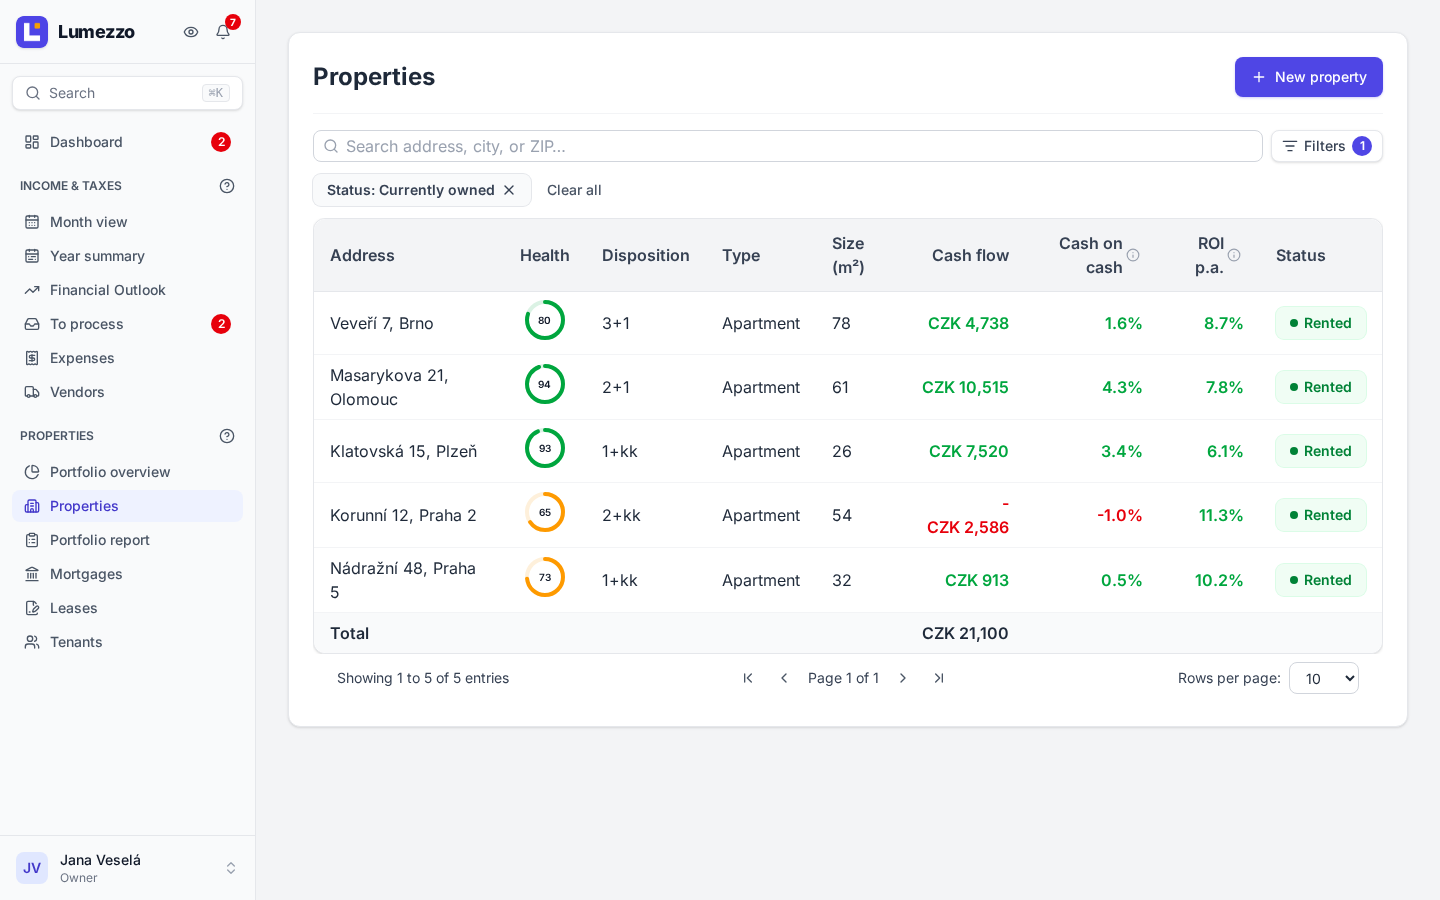
Task: Open Dashboard in the sidebar
Action: [127, 142]
